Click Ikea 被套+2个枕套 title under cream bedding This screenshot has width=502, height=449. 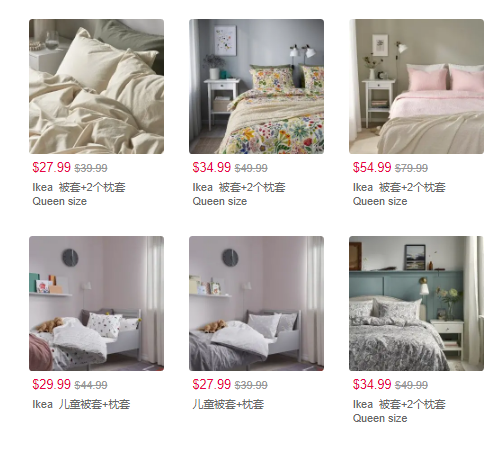79,187
